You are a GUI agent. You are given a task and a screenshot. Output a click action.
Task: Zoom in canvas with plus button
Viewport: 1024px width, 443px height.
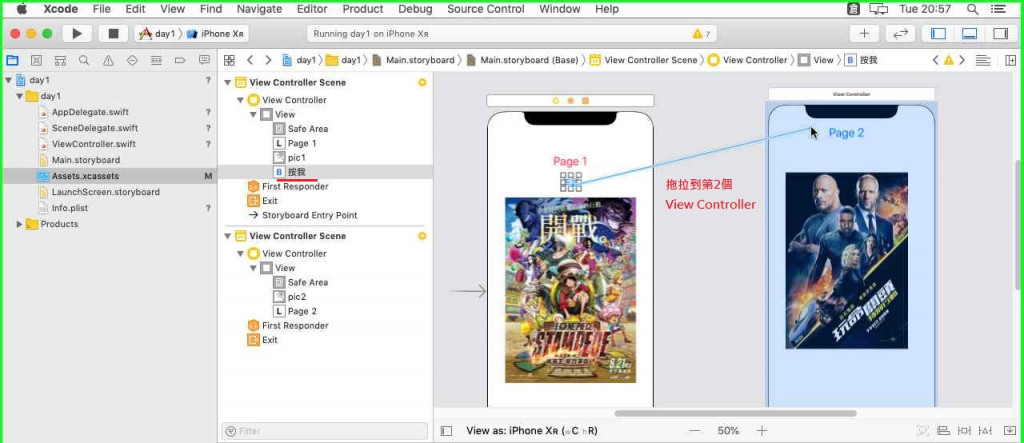pos(761,431)
